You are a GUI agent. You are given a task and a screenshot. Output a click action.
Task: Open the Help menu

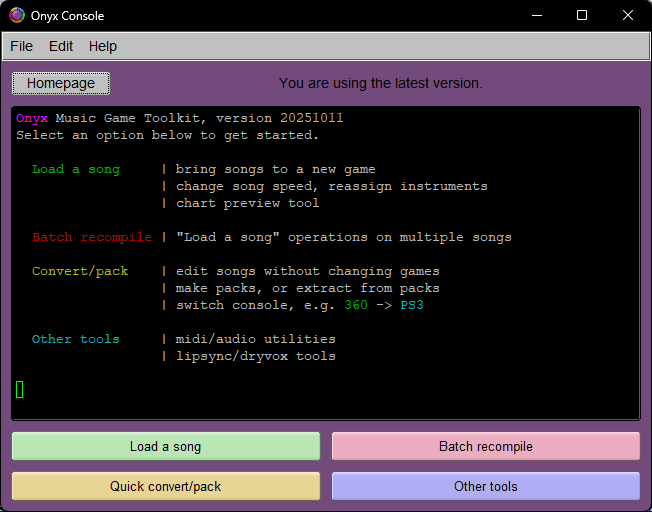[x=103, y=46]
